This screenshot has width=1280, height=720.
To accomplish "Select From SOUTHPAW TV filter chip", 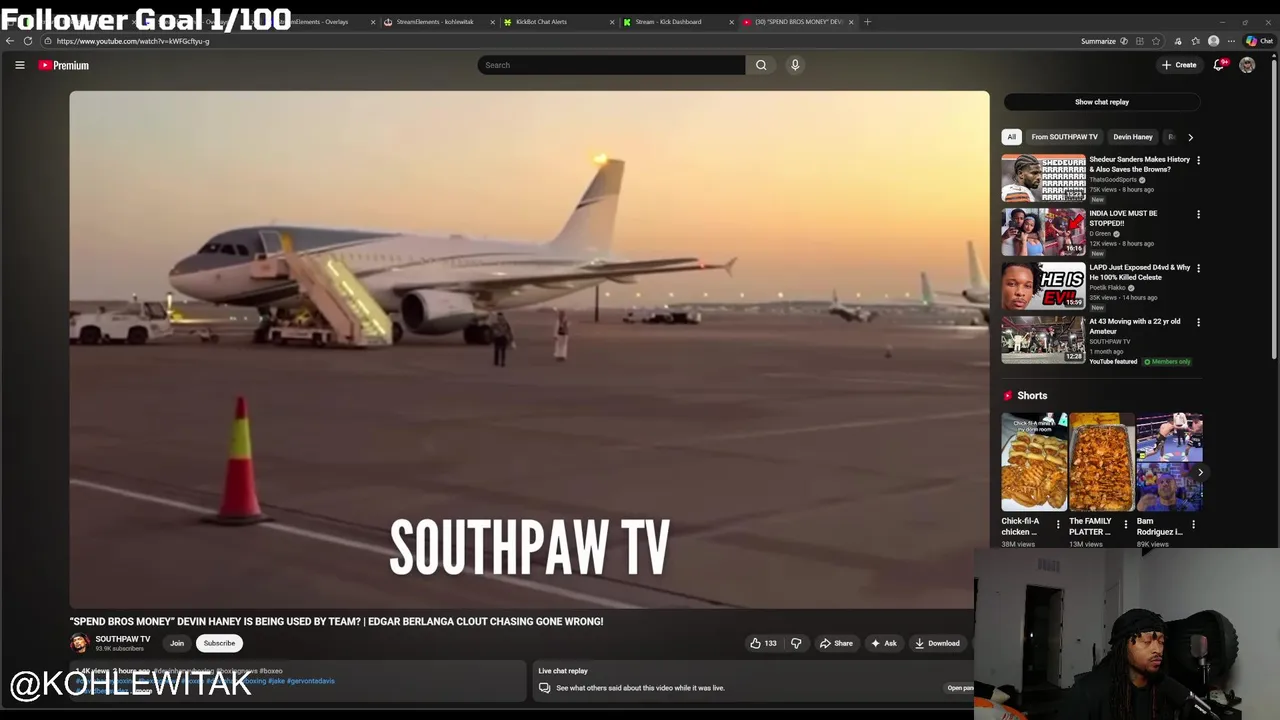I will coord(1064,137).
